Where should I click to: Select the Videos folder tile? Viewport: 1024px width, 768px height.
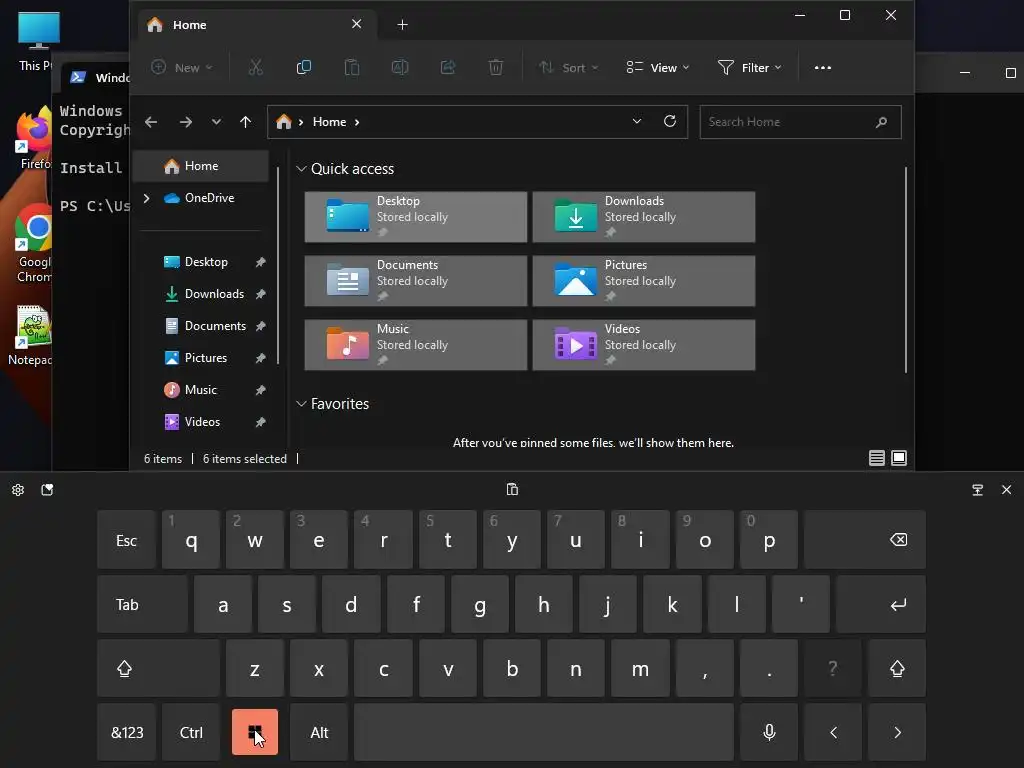coord(644,345)
